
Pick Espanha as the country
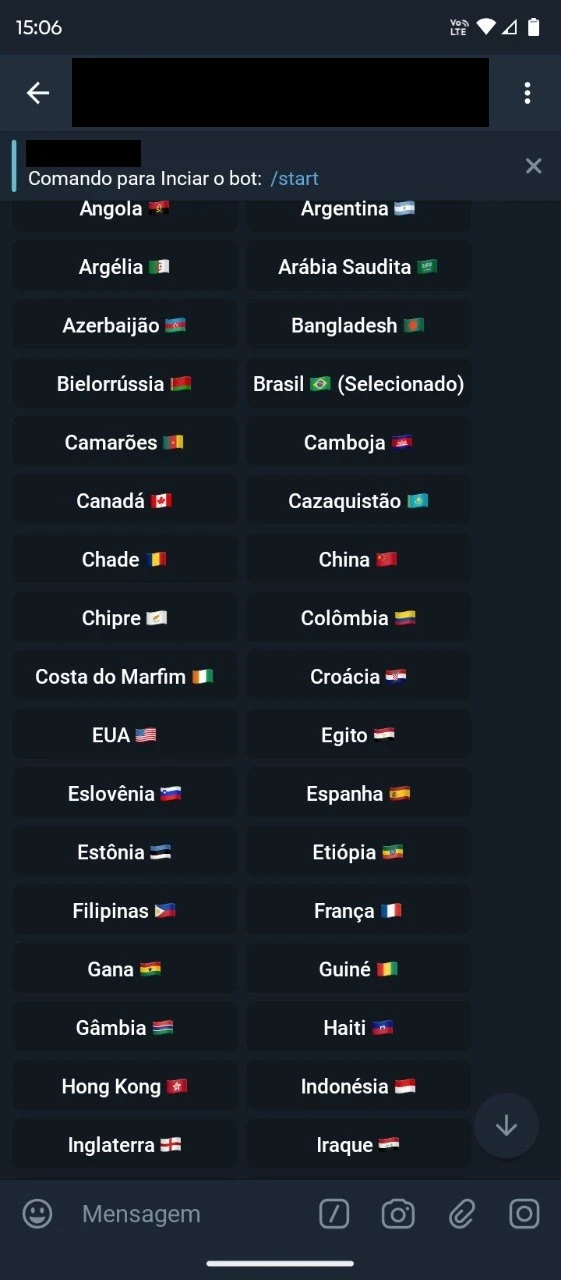(x=358, y=794)
